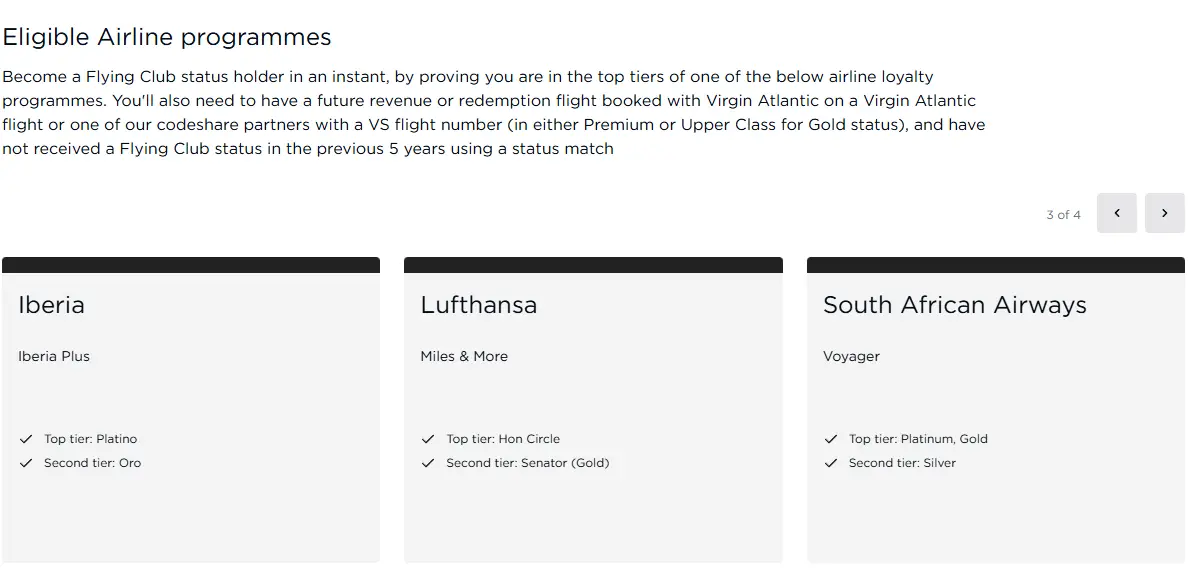This screenshot has height=577, width=1199.
Task: Select the Iberia card heading
Action: pos(51,305)
